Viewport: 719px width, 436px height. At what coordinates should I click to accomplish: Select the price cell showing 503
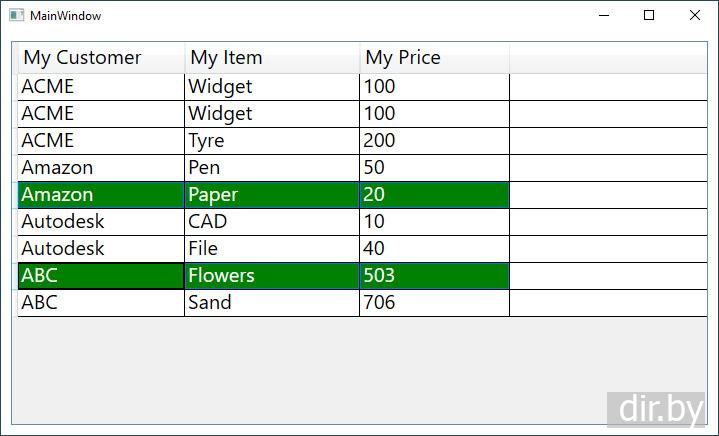click(434, 276)
